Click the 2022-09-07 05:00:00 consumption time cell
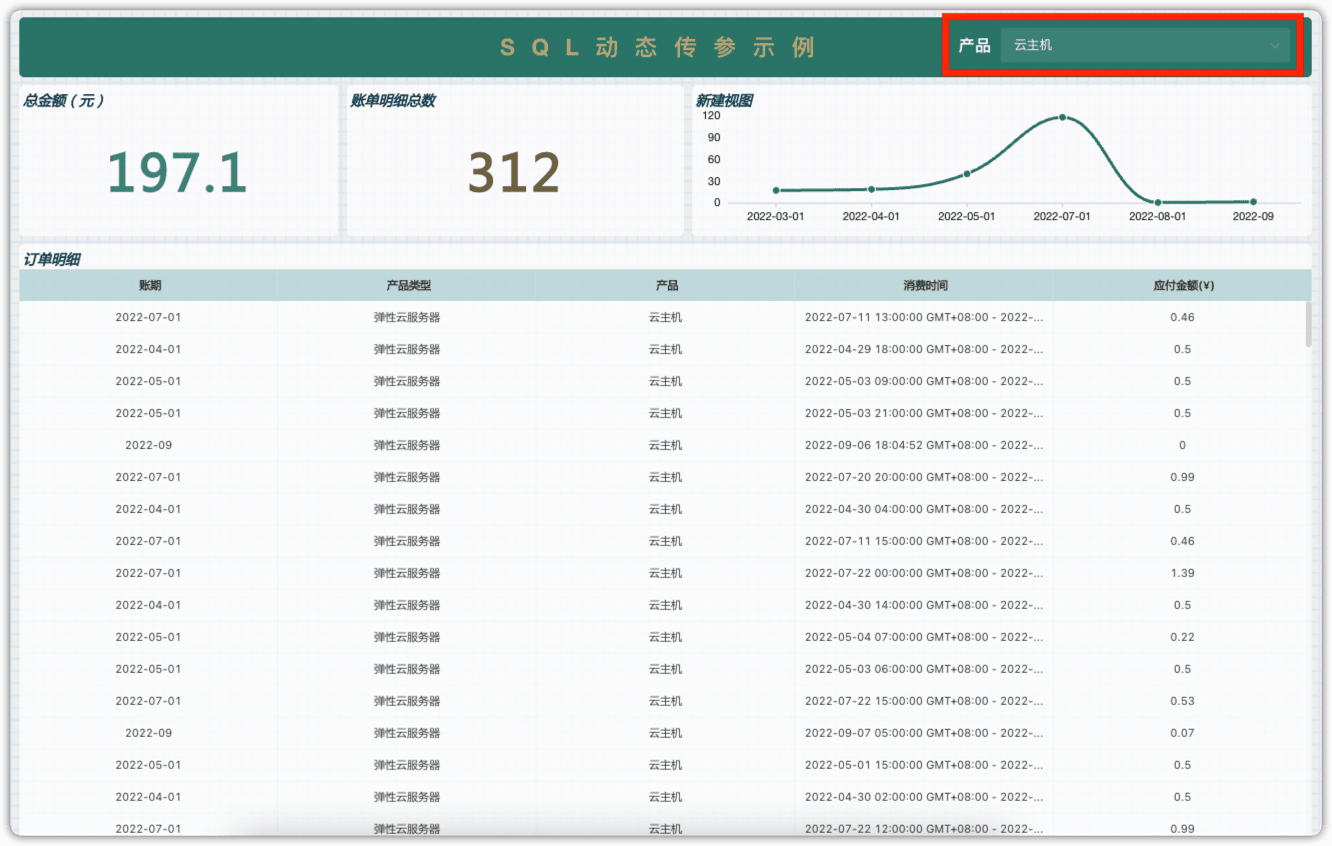 click(x=924, y=733)
